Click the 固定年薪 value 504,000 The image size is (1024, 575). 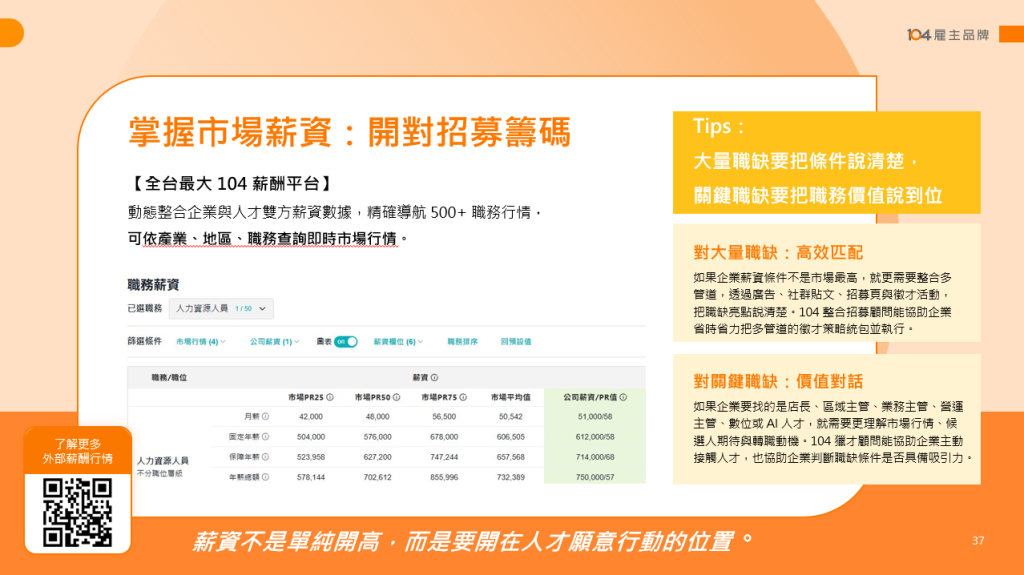pos(311,436)
